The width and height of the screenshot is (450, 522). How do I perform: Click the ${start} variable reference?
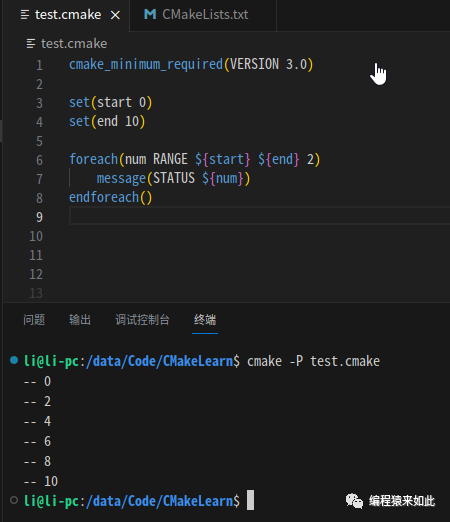[x=223, y=159]
